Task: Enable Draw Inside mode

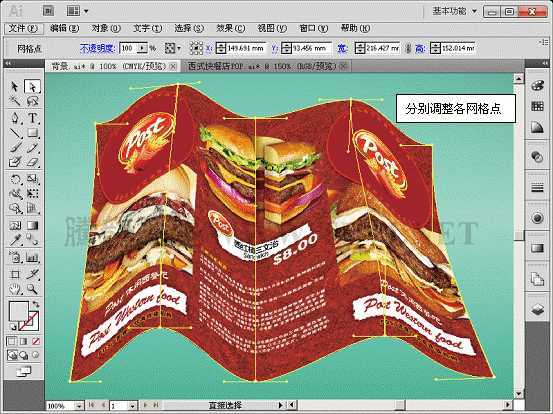Action: [x=36, y=355]
